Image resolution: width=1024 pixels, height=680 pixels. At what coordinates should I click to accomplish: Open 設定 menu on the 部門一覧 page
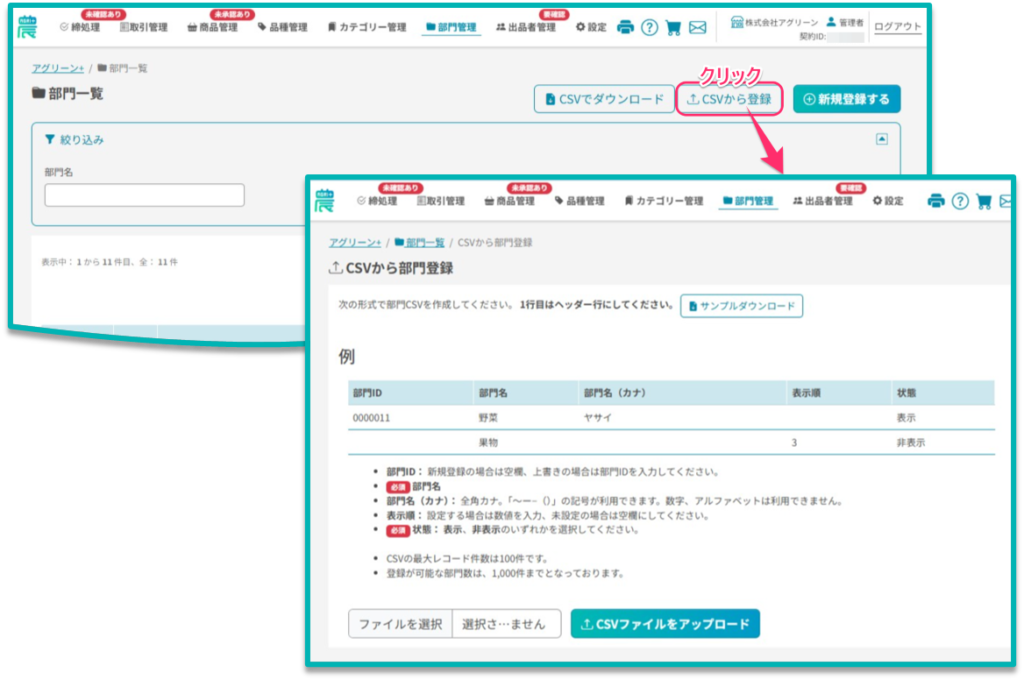click(591, 27)
